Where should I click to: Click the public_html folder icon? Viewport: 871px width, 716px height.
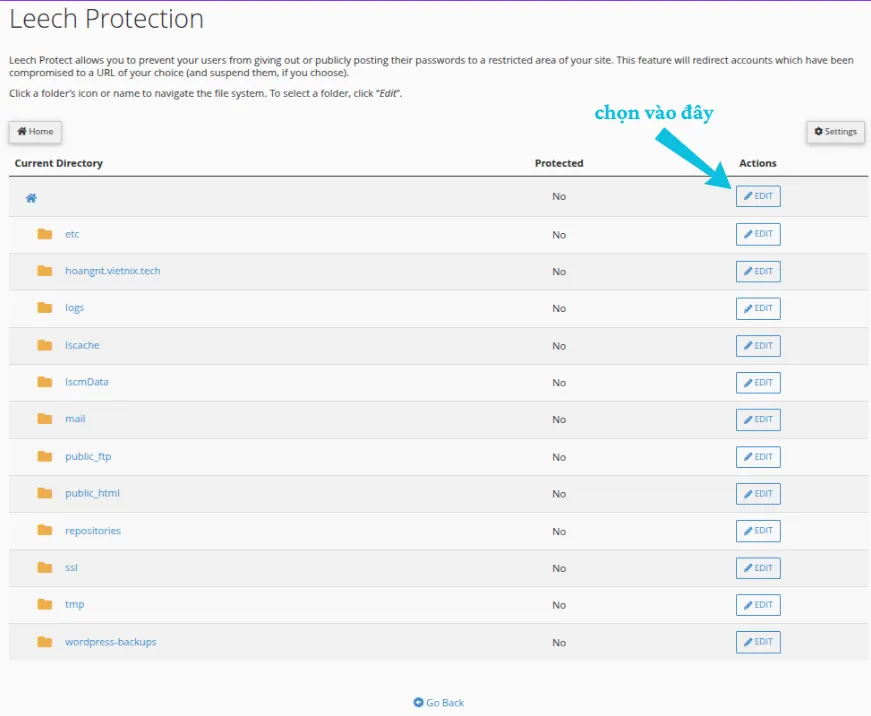[x=44, y=493]
